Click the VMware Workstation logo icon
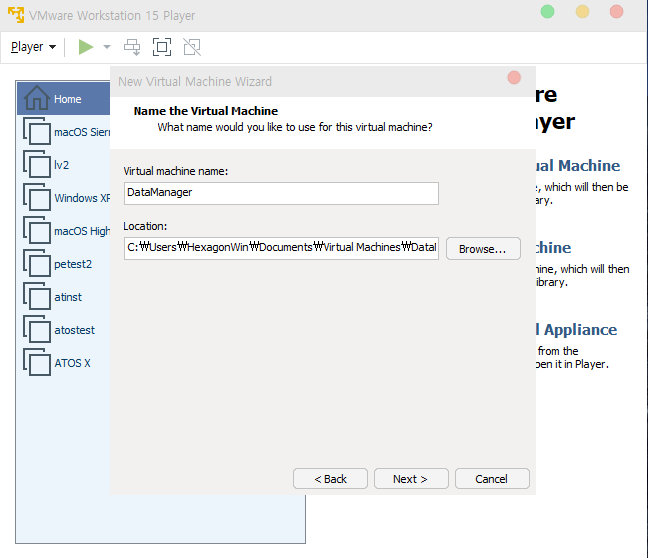Screen dimensions: 648x558 click(x=16, y=15)
